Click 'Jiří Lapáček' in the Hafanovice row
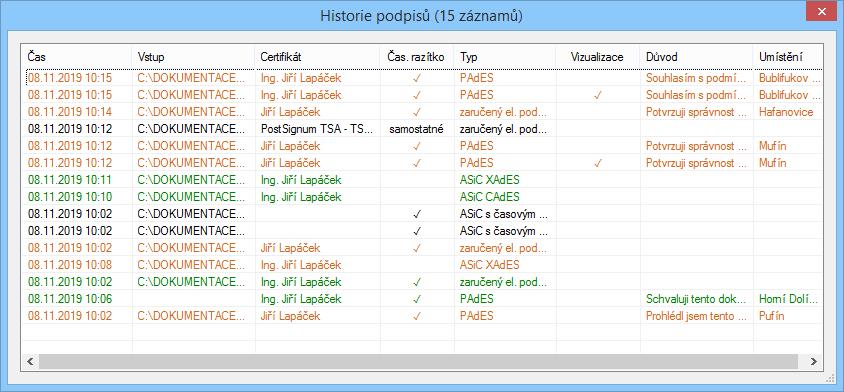 [x=290, y=112]
